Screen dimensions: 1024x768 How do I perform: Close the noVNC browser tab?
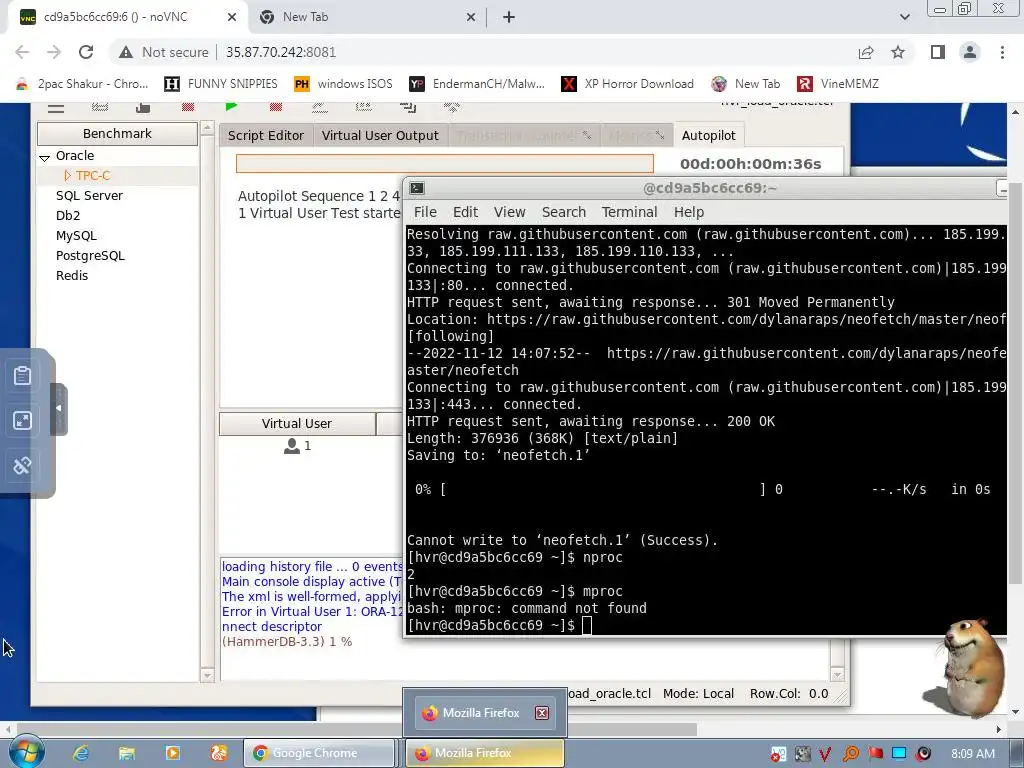tap(232, 17)
